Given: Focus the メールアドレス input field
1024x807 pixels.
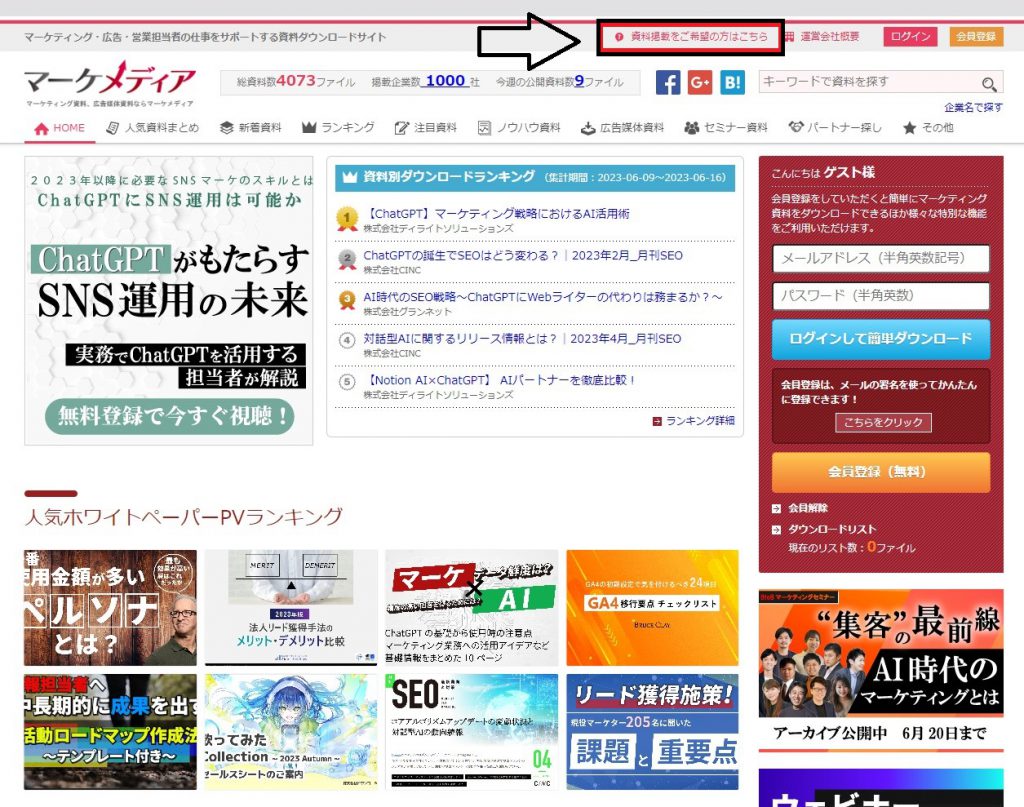Looking at the screenshot, I should click(x=881, y=258).
